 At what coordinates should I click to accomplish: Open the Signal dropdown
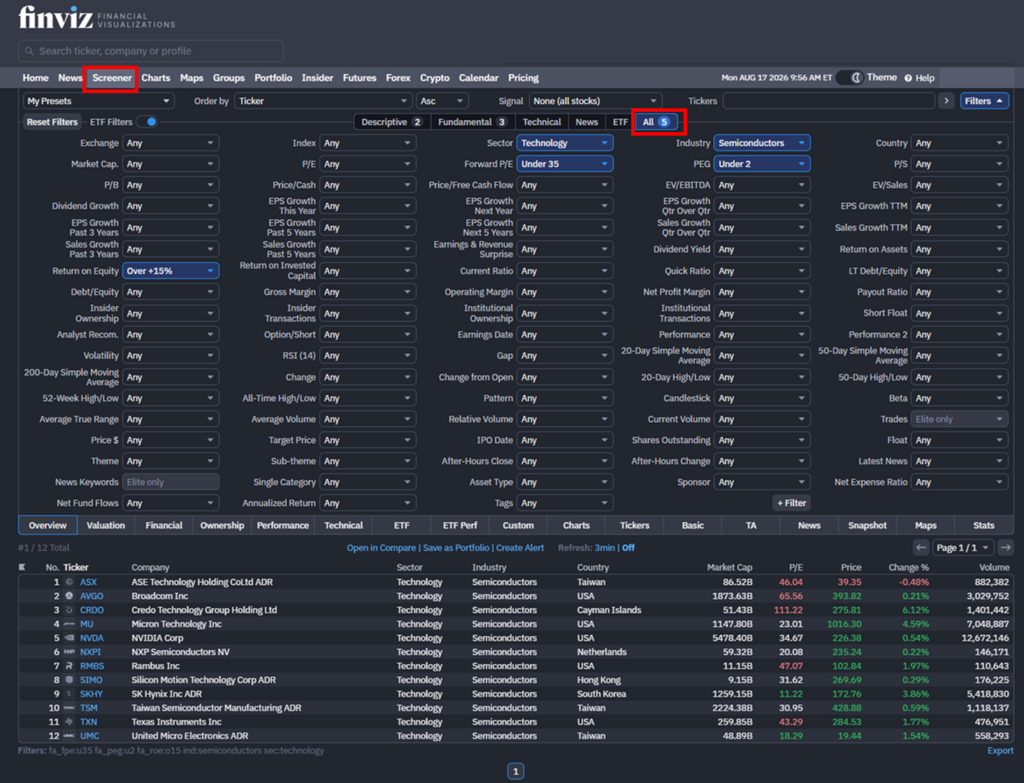(594, 101)
